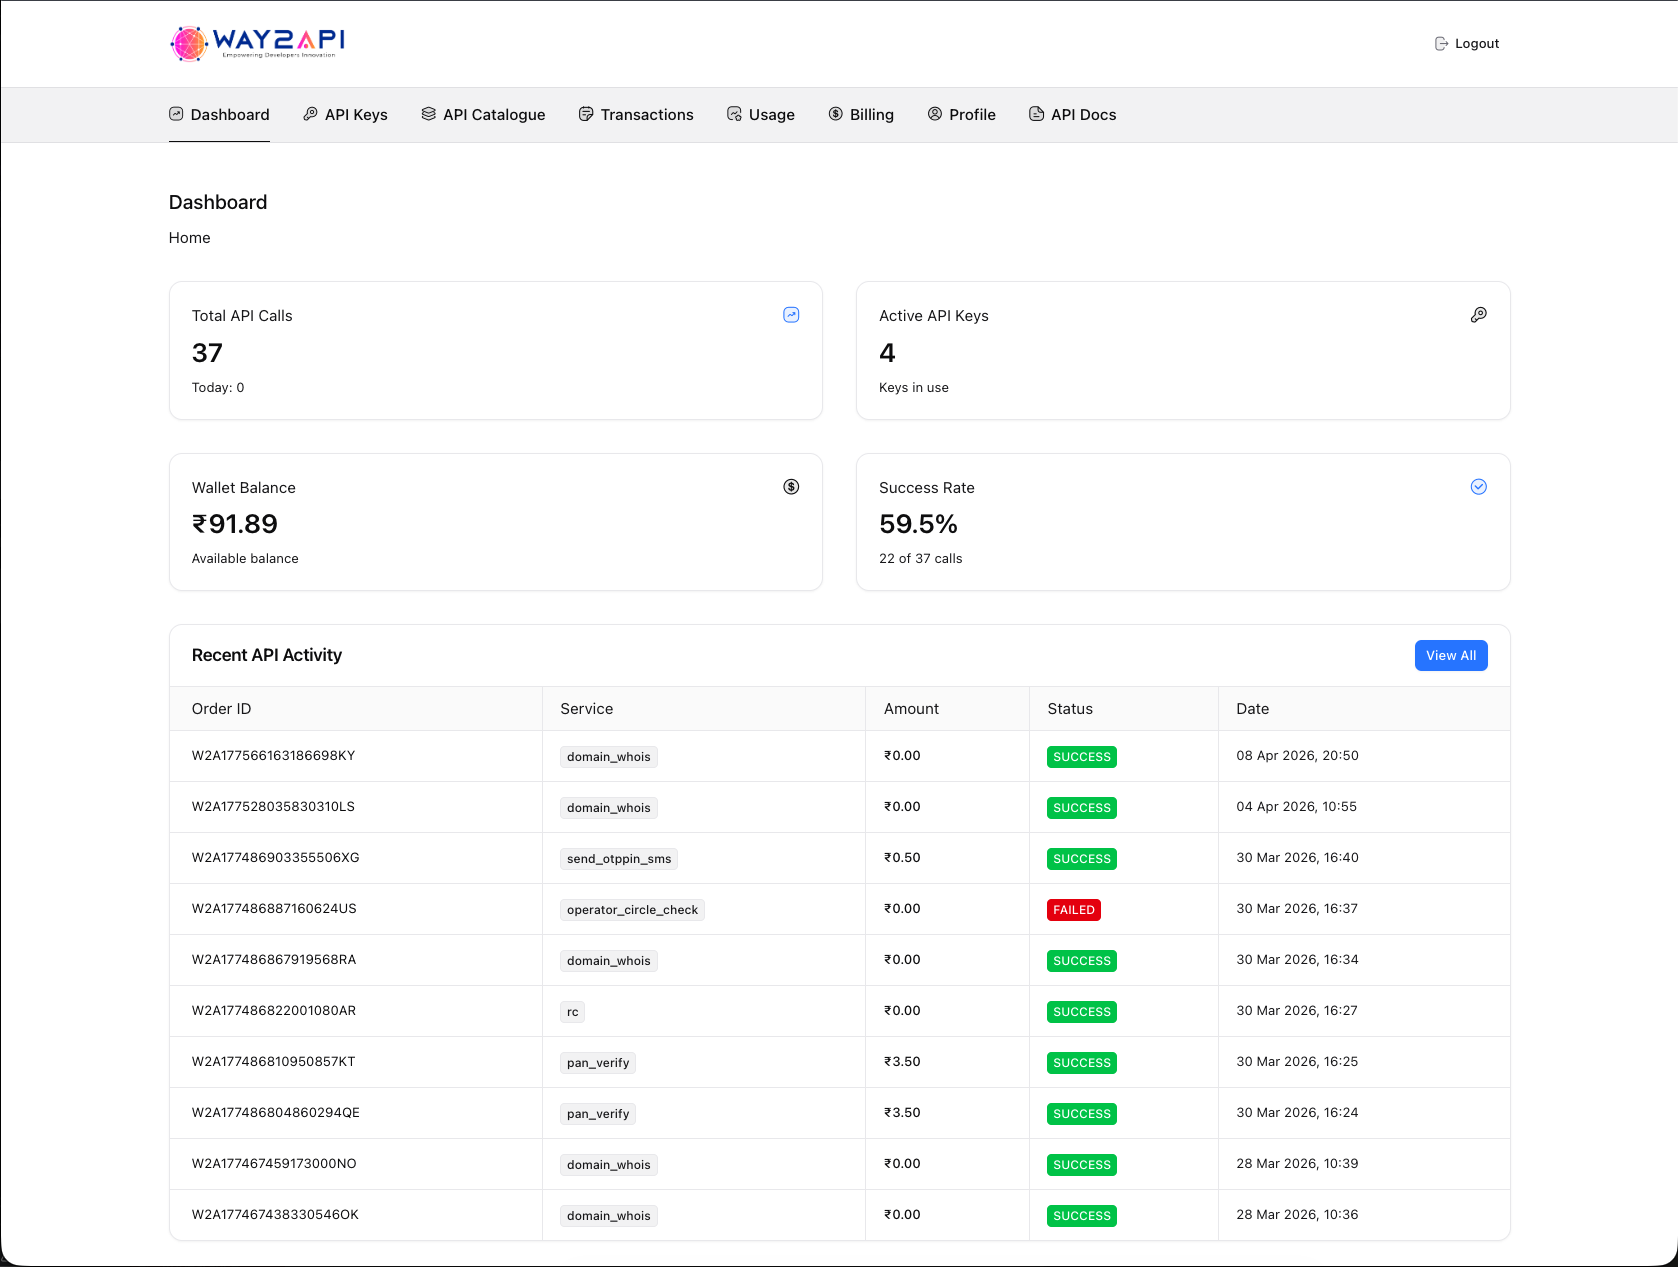Click the key icon on Active API Keys card
Screen dimensions: 1678x1267
pos(1478,315)
